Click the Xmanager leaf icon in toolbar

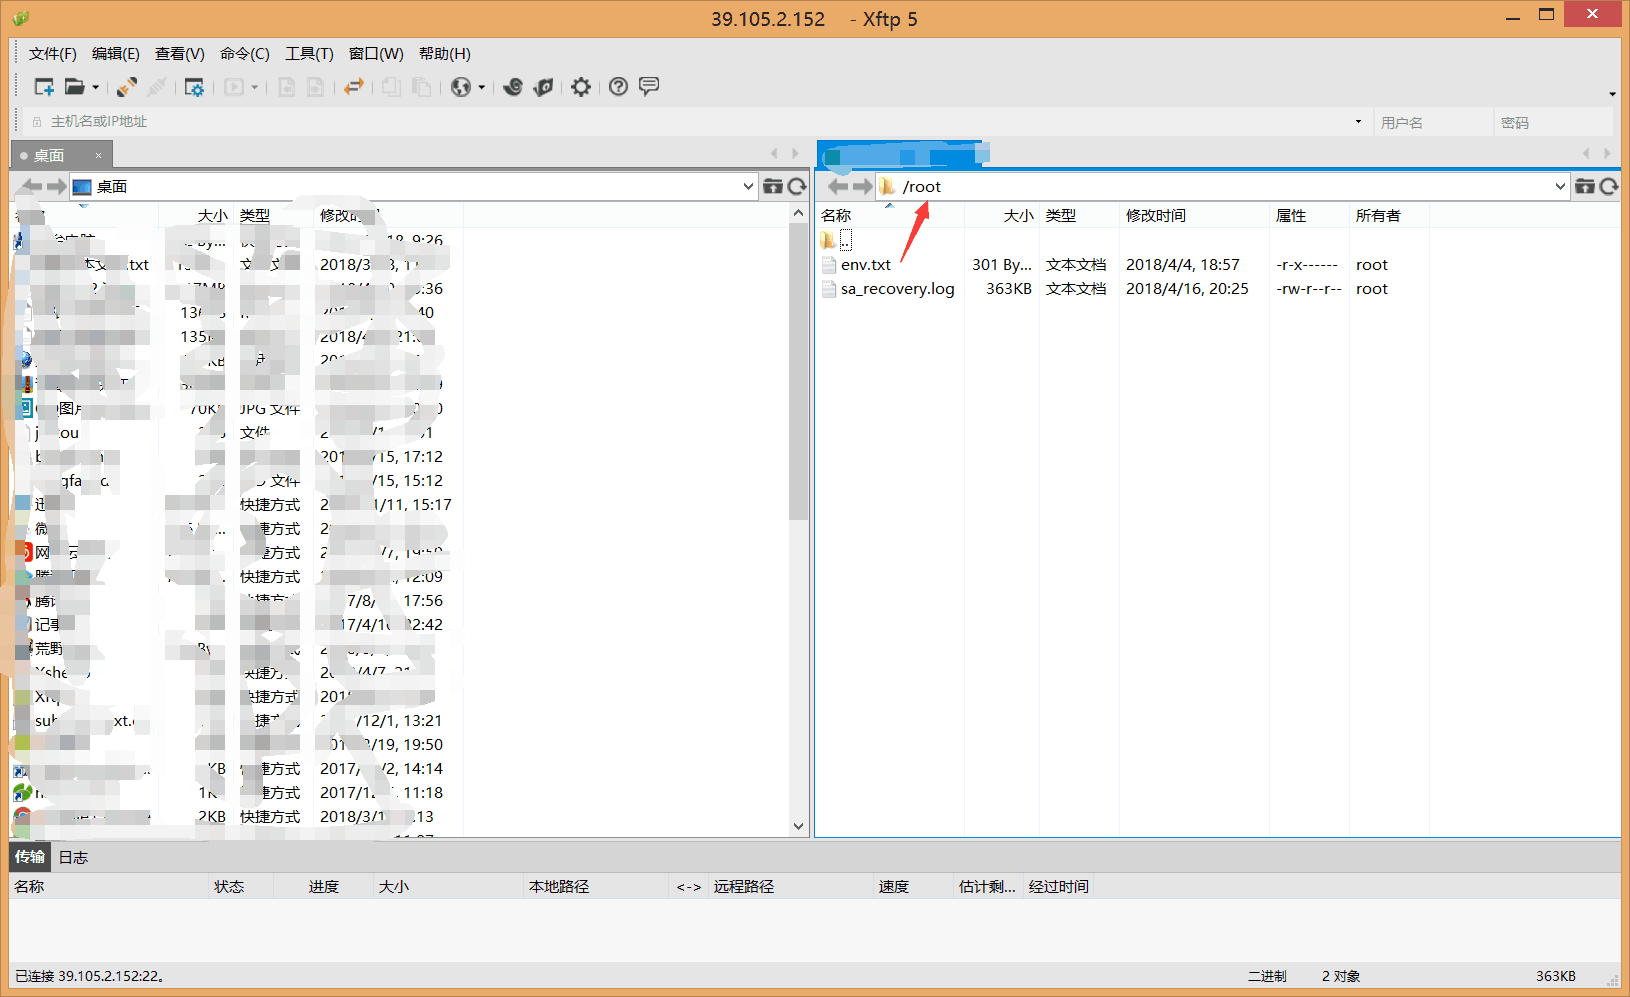543,87
